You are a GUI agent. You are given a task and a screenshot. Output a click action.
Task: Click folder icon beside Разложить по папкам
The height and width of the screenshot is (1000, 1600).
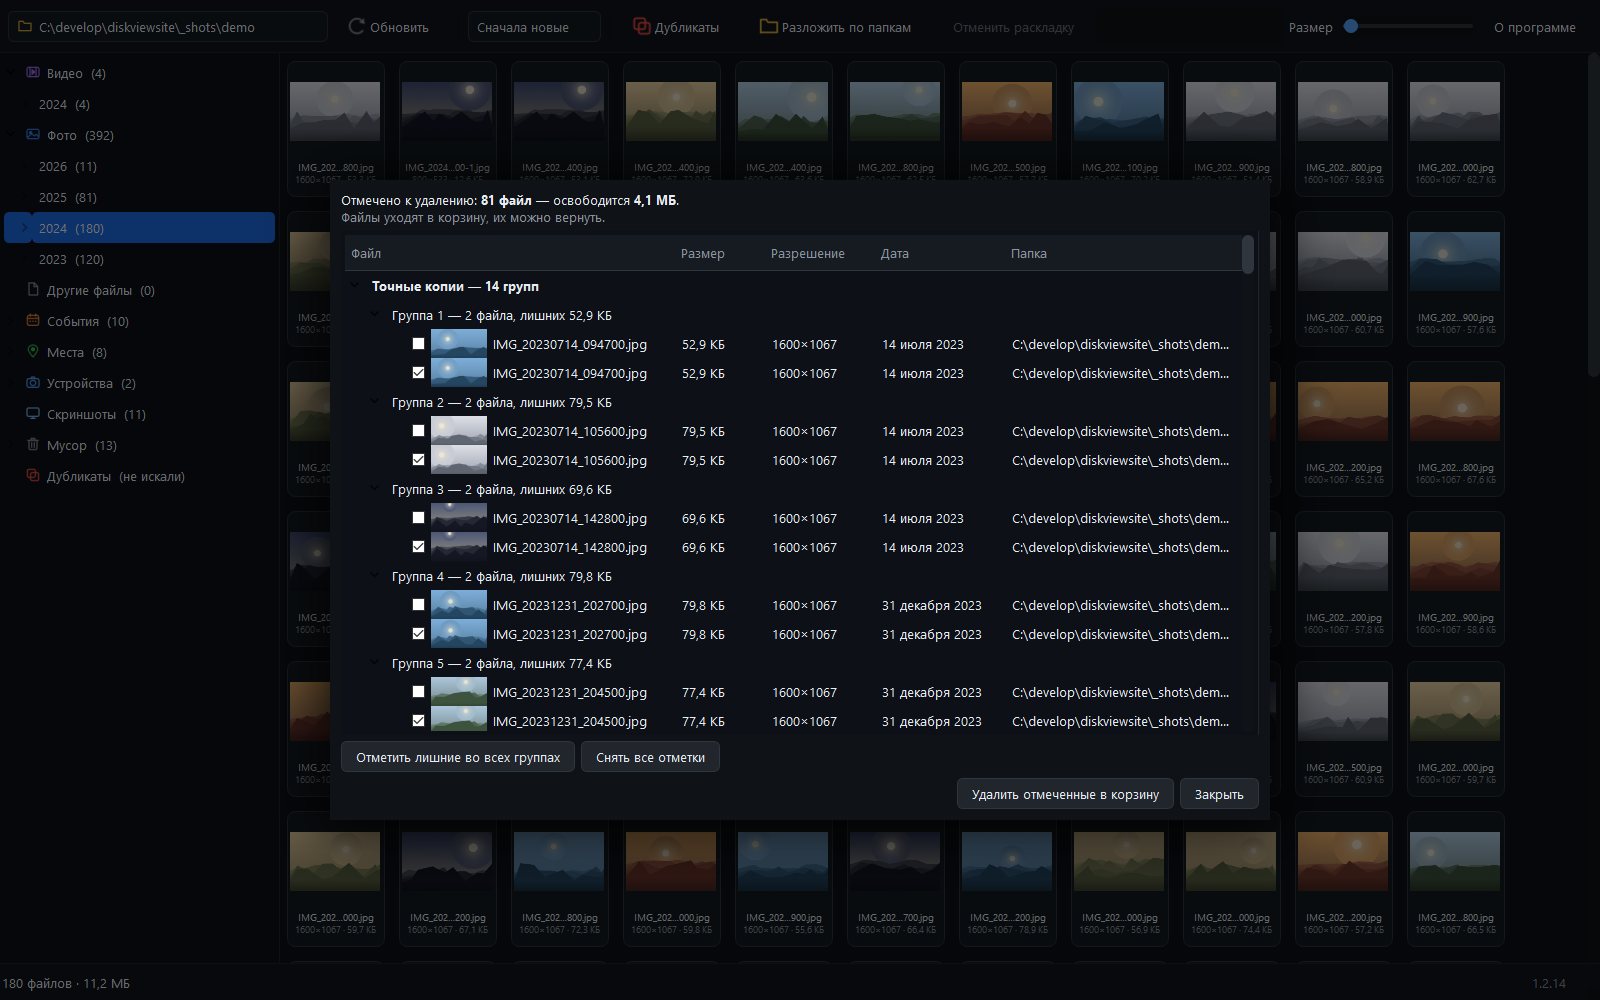click(768, 27)
